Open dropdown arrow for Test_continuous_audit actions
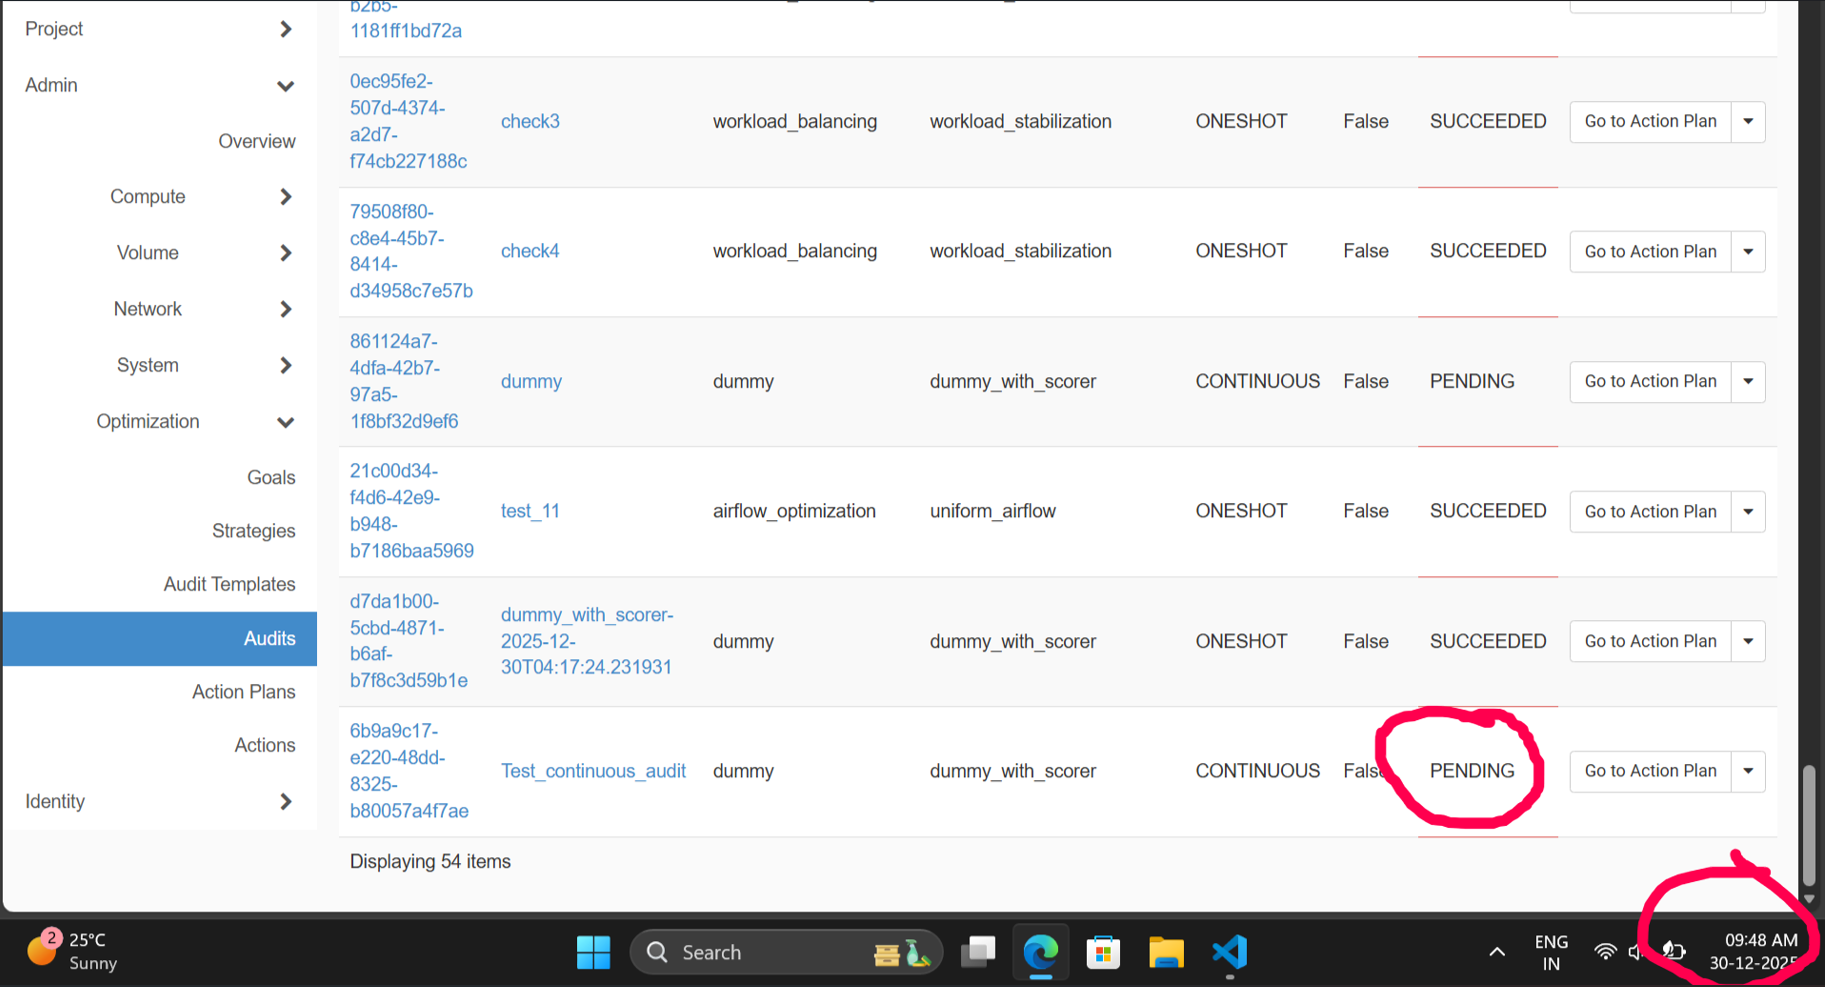Screen dimensions: 1825x987 click(x=1748, y=771)
